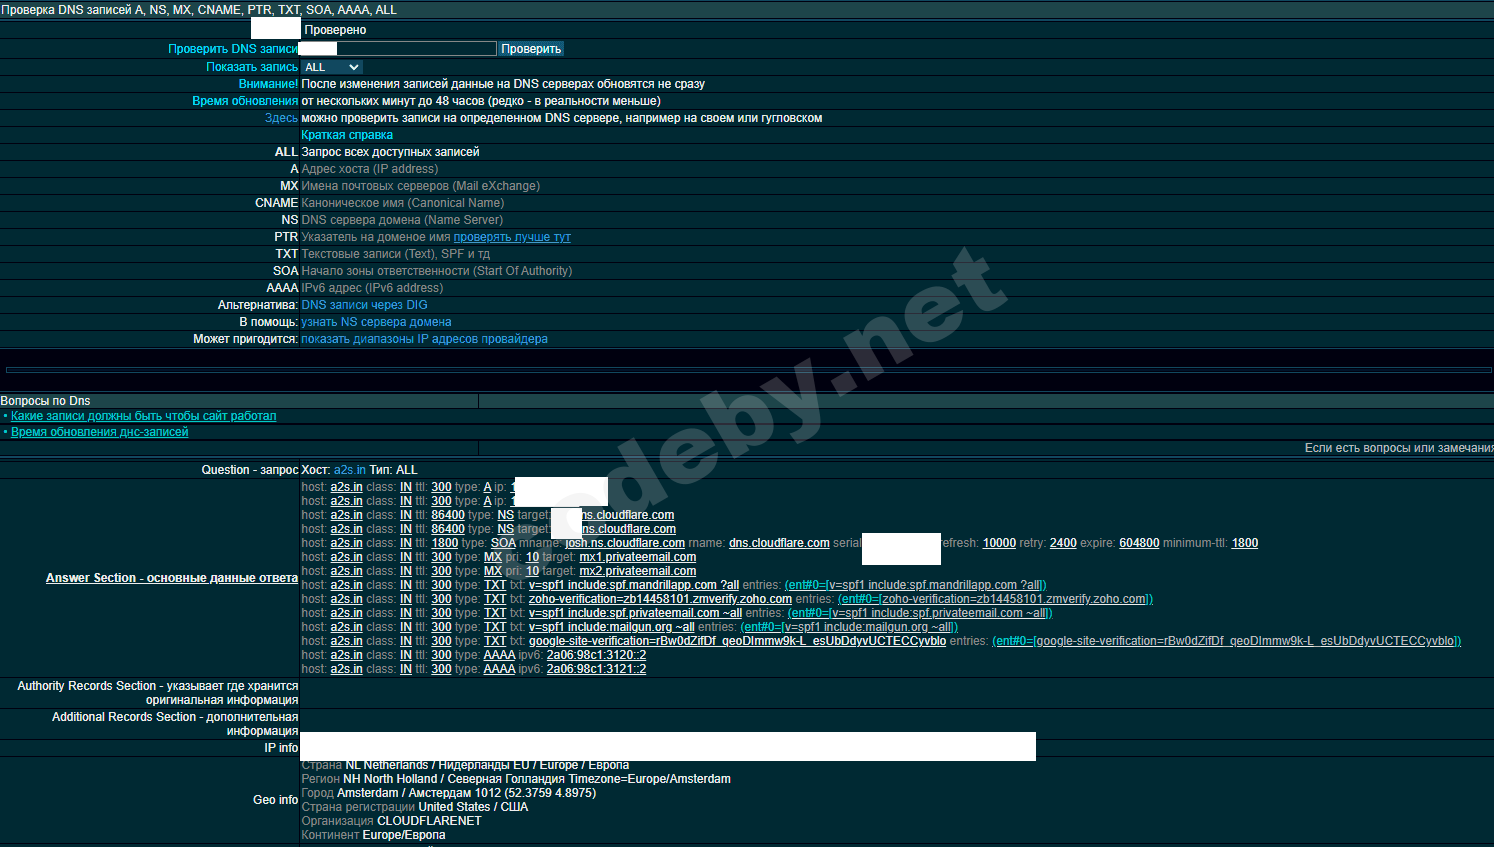The height and width of the screenshot is (847, 1494).
Task: Click the Здесь link
Action: click(281, 118)
